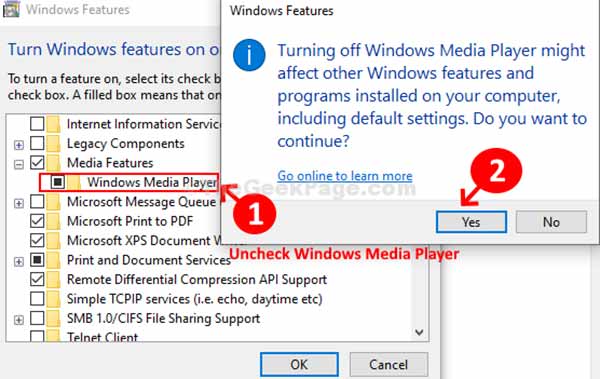Click the Simple TCPIP services folder icon

click(x=54, y=299)
